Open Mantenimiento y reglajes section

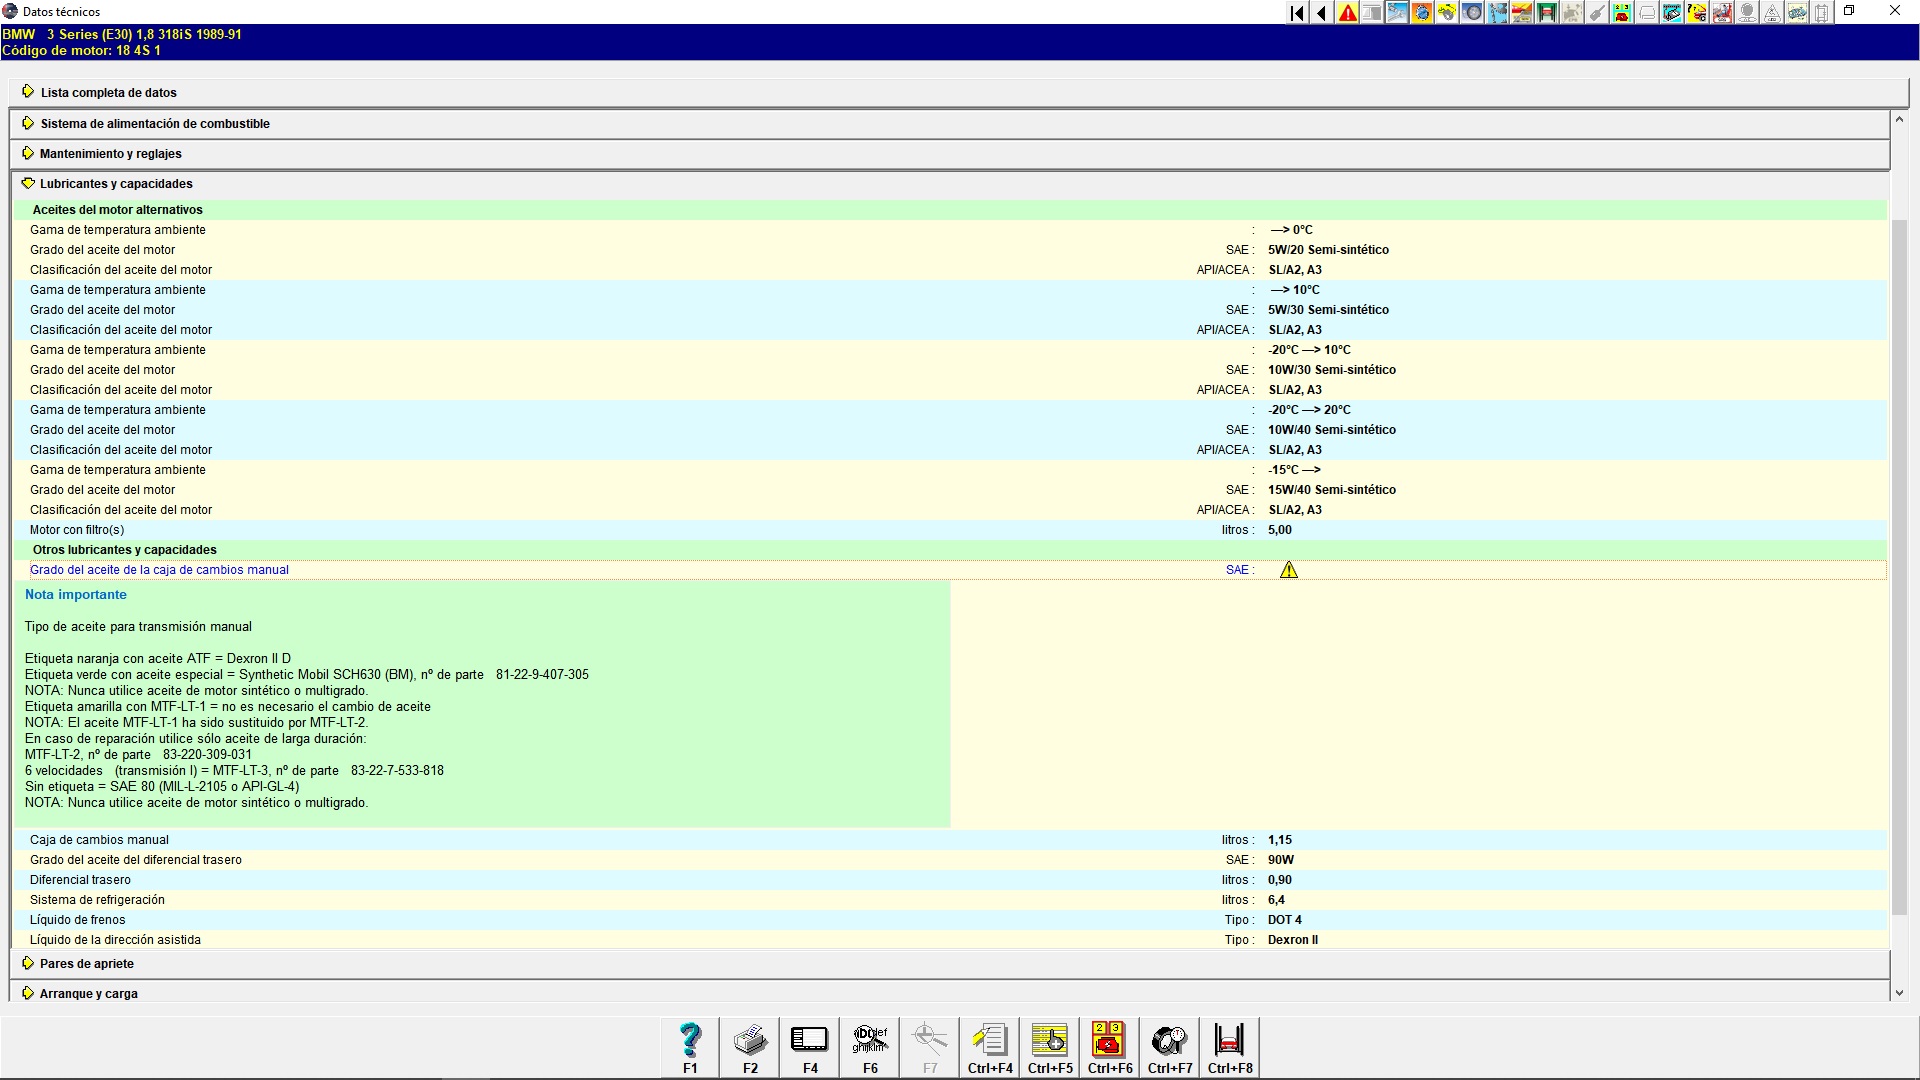point(110,154)
